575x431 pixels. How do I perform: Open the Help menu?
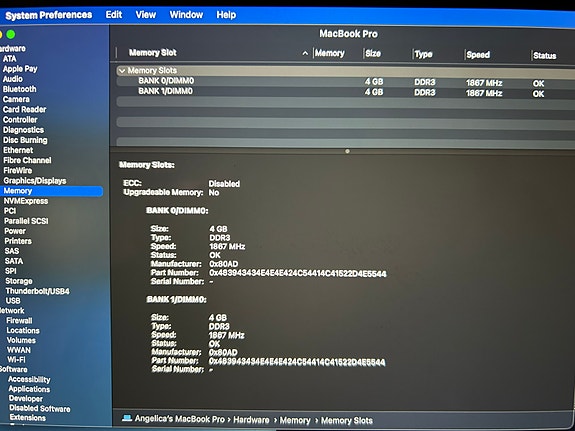point(226,15)
